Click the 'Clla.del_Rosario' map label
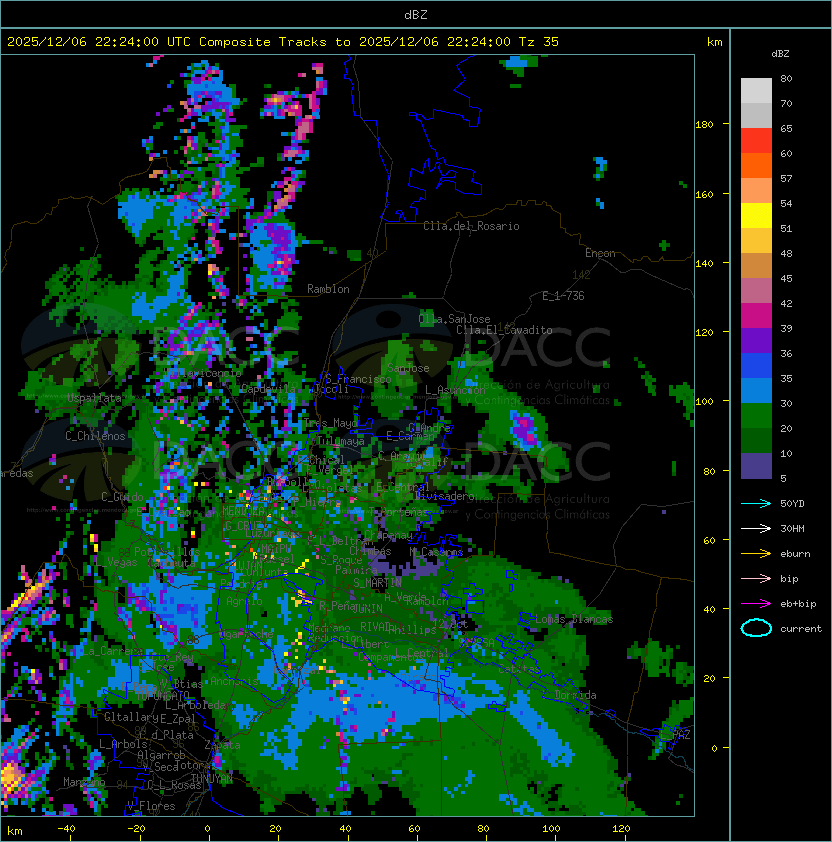The image size is (832, 842). 471,226
